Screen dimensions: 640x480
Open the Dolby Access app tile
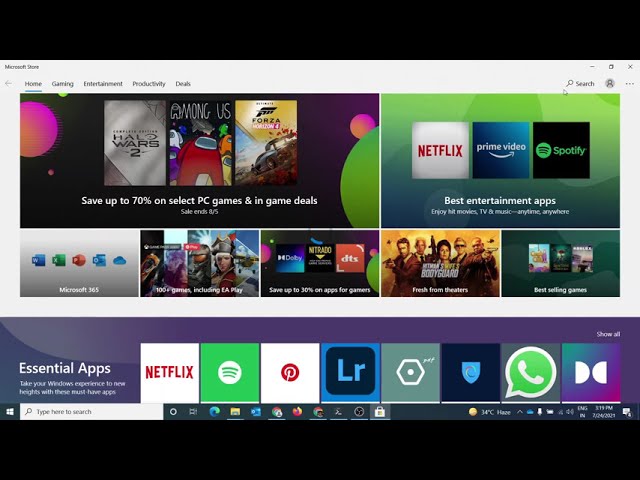tap(591, 373)
